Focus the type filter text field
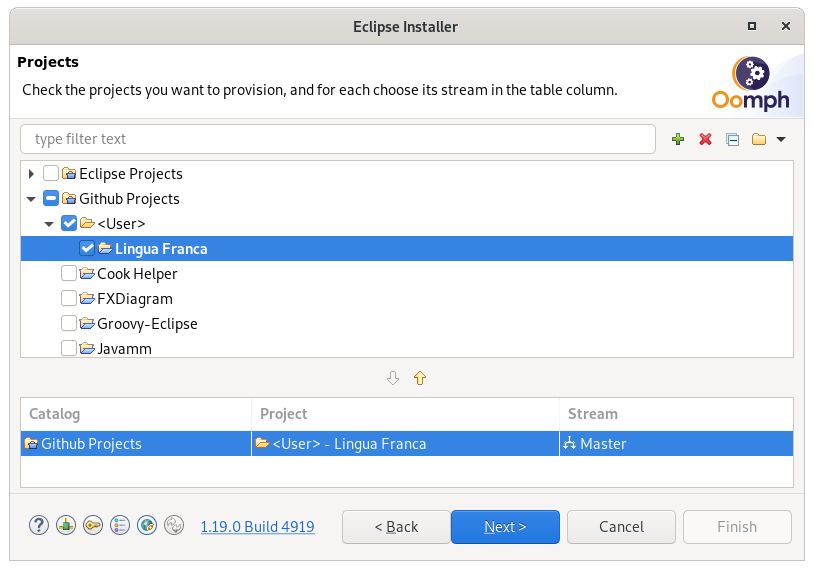814x570 pixels. (x=338, y=139)
